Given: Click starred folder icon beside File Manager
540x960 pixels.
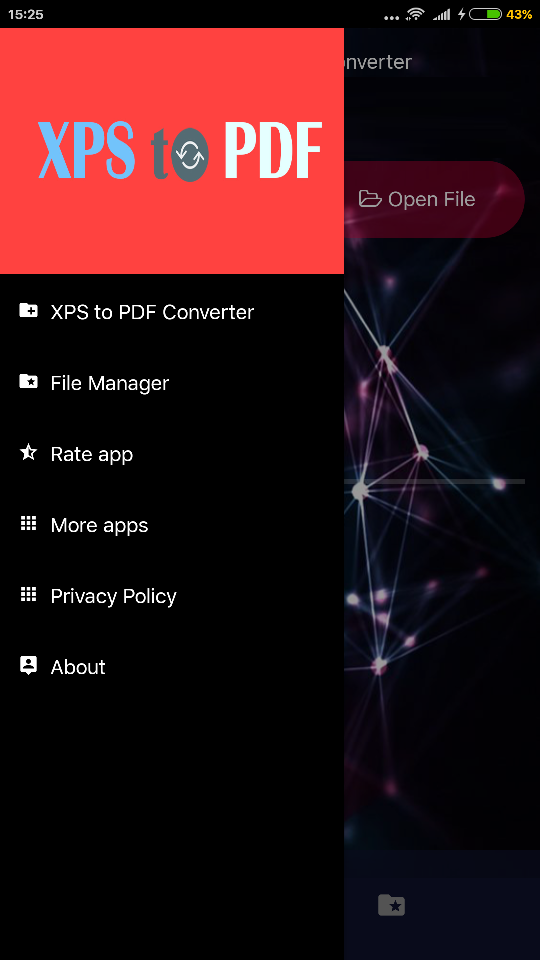Looking at the screenshot, I should (28, 381).
